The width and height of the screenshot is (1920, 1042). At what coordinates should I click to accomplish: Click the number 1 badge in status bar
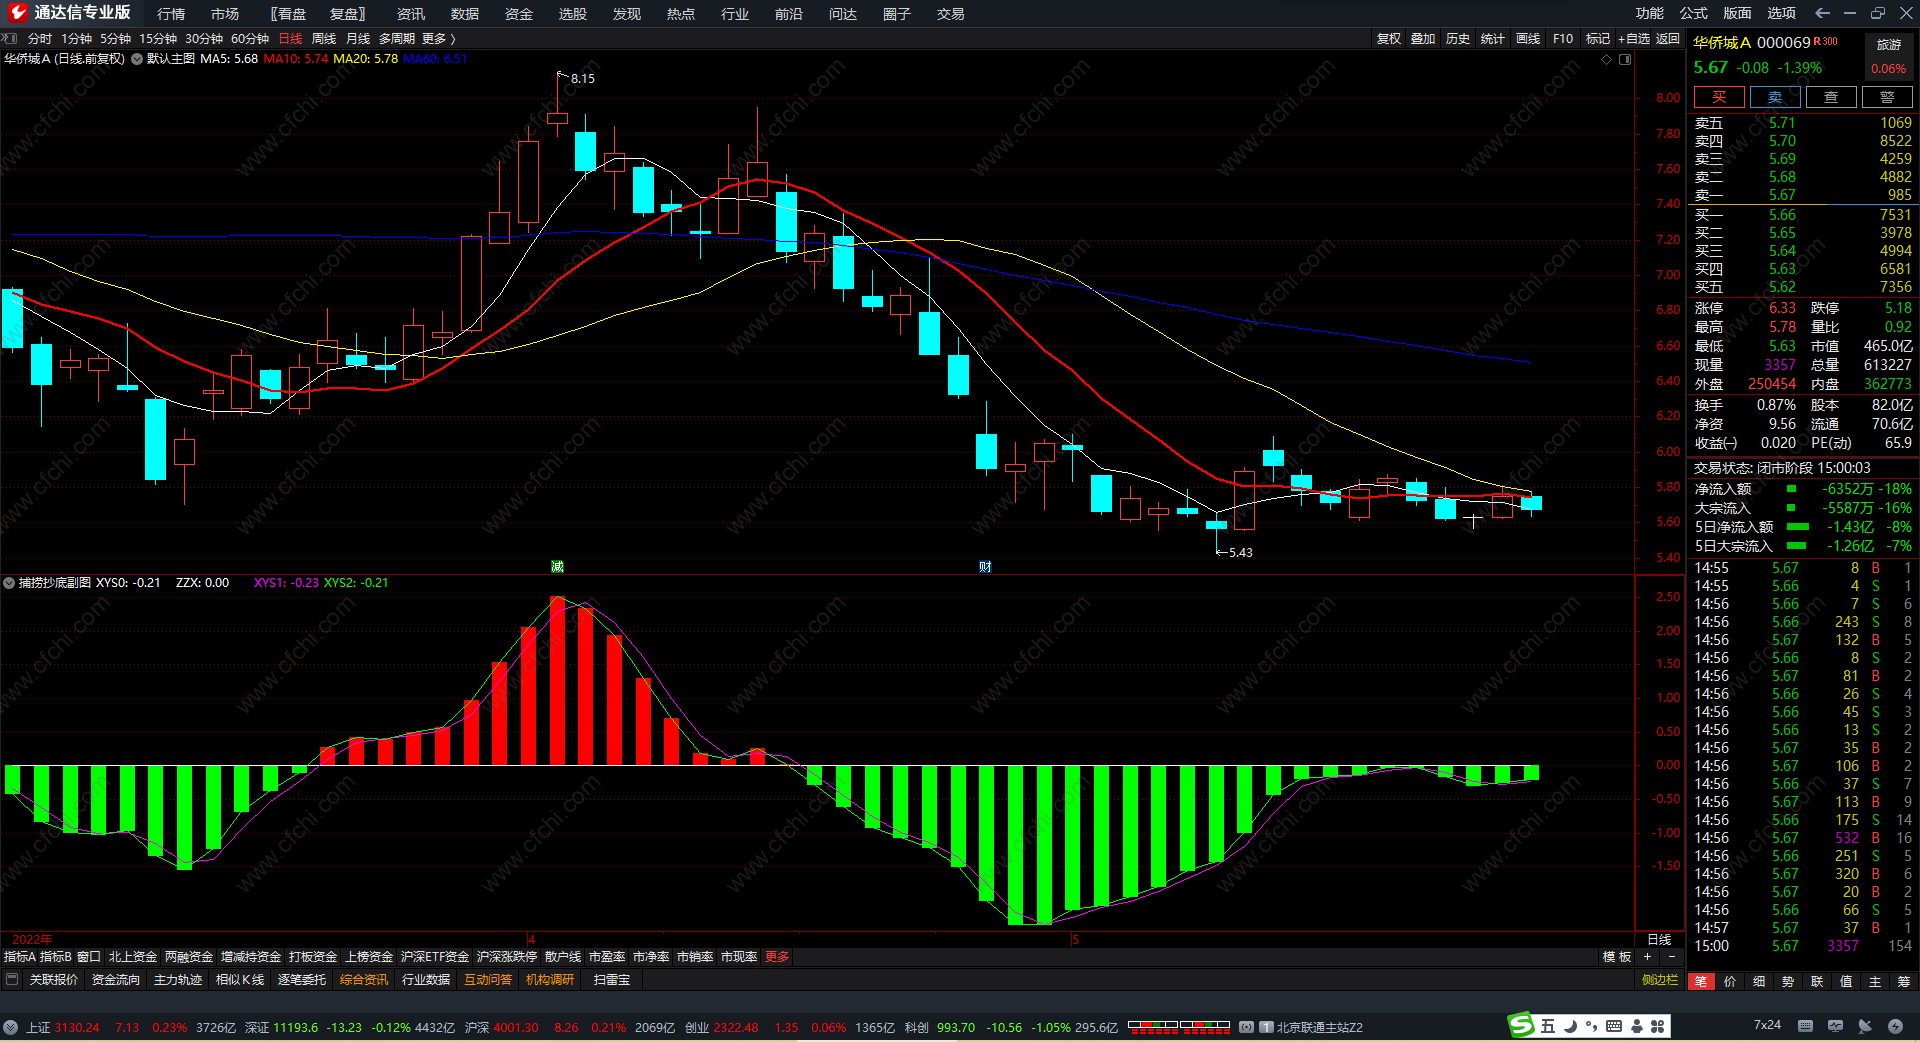point(1266,1027)
